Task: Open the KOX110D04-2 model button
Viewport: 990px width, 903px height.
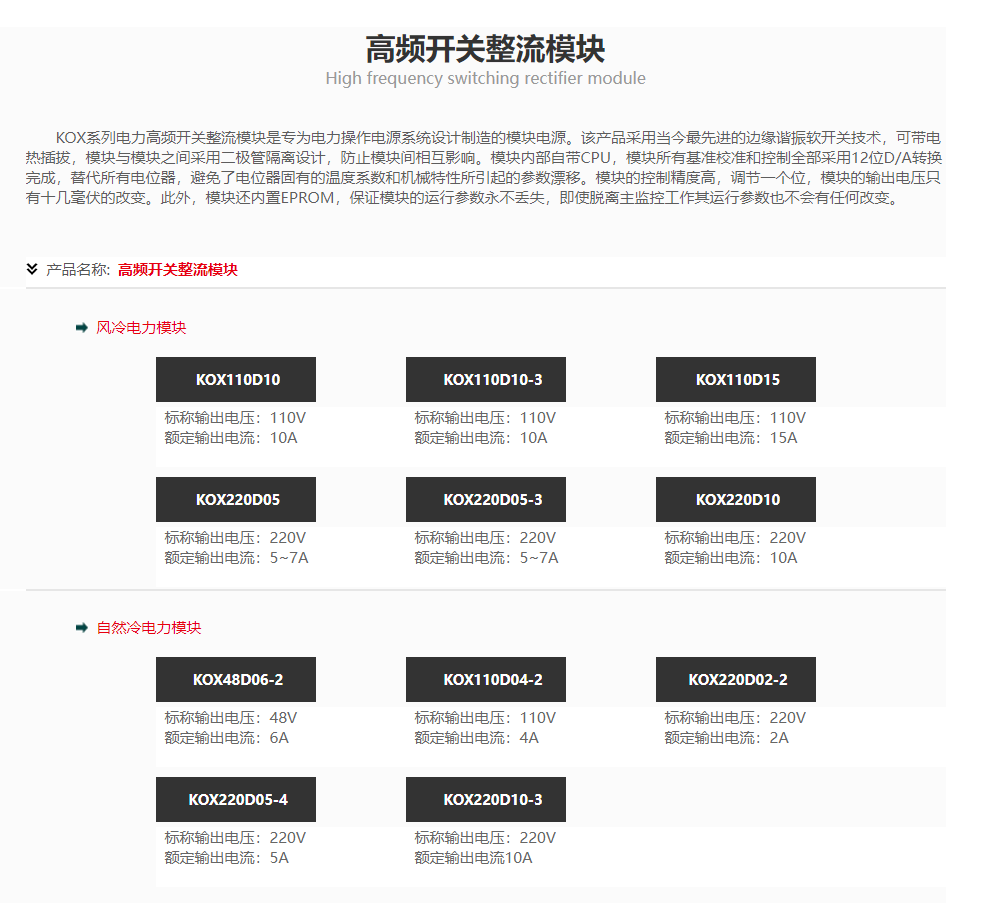Action: 486,679
